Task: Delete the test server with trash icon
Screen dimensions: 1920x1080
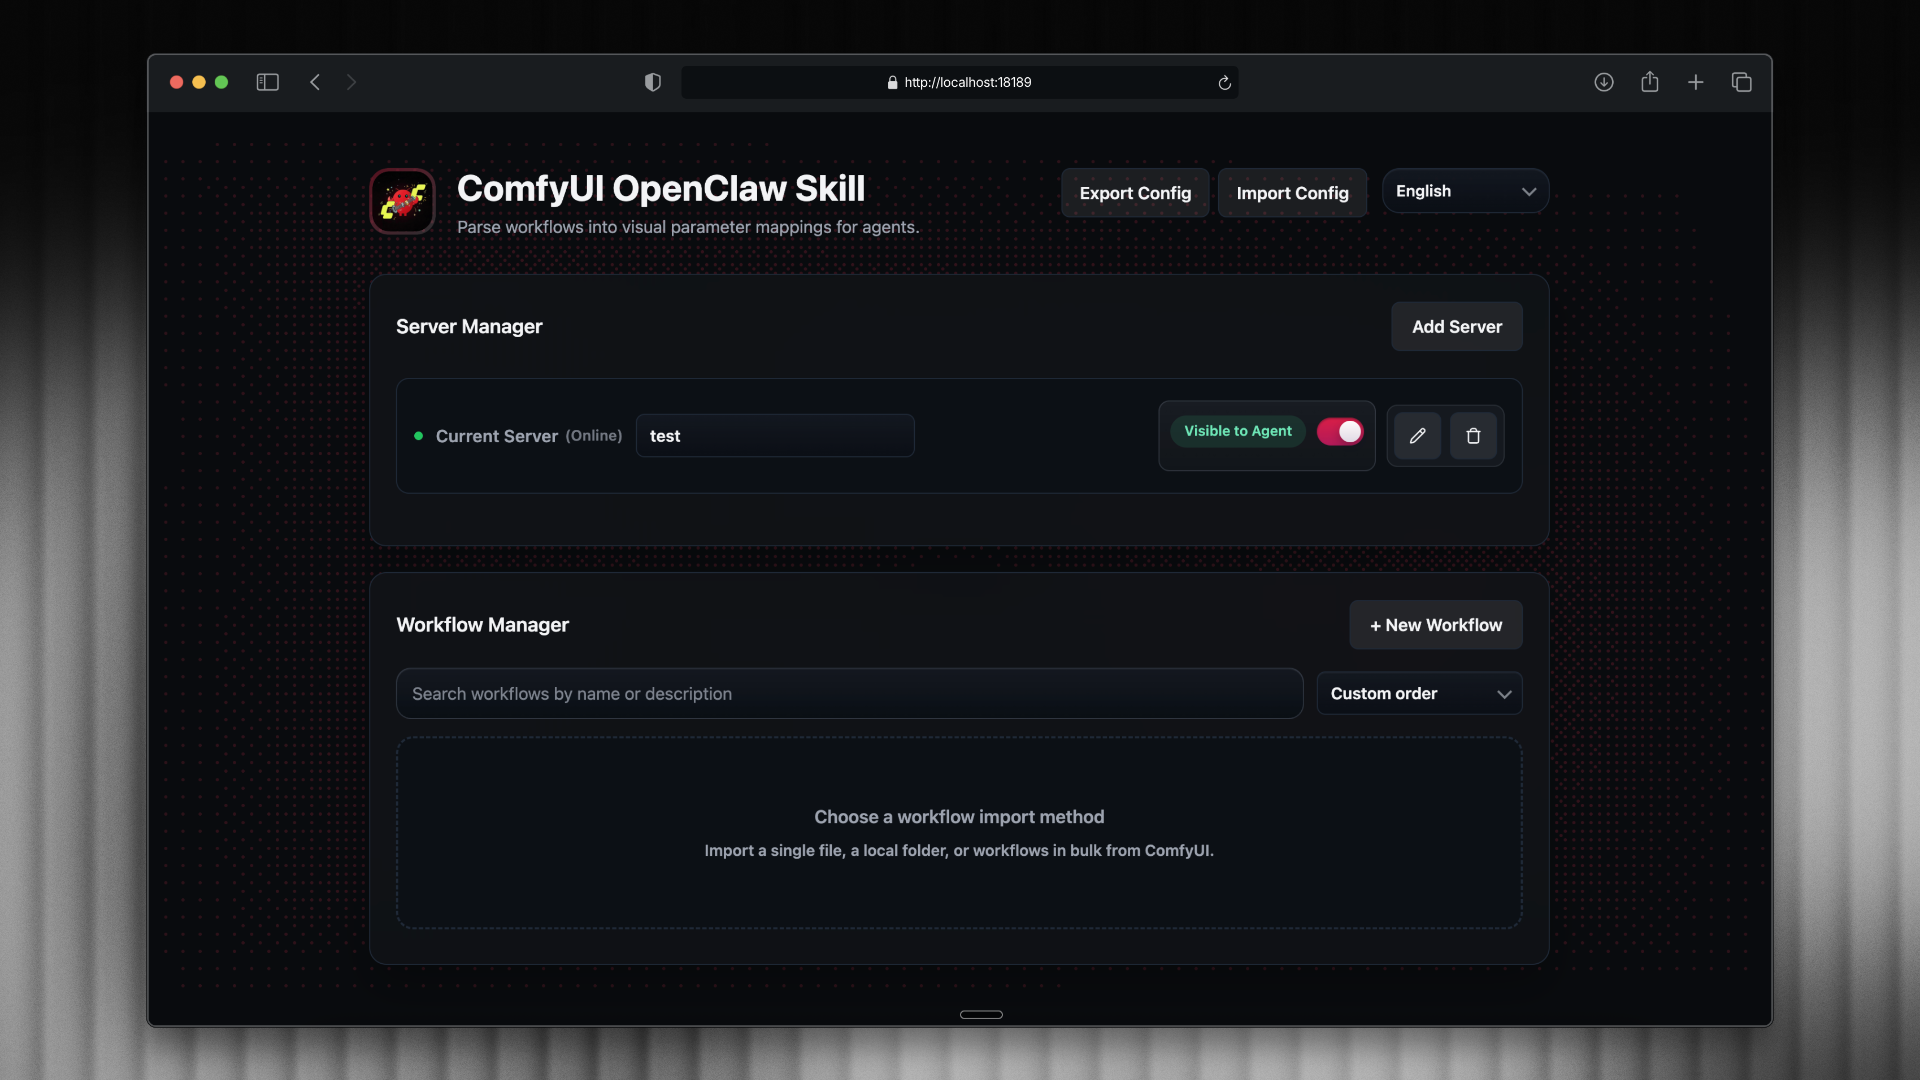Action: [x=1473, y=436]
